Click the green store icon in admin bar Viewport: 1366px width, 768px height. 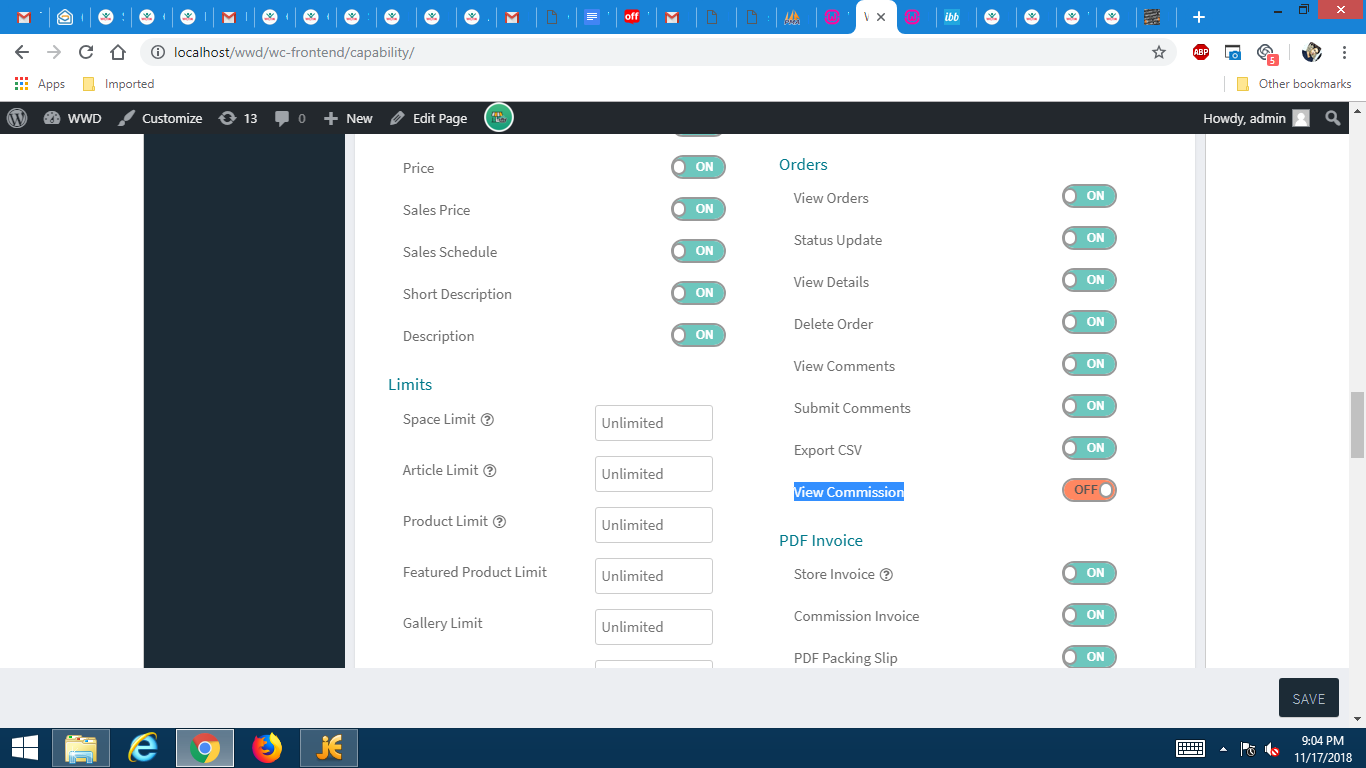coord(499,118)
